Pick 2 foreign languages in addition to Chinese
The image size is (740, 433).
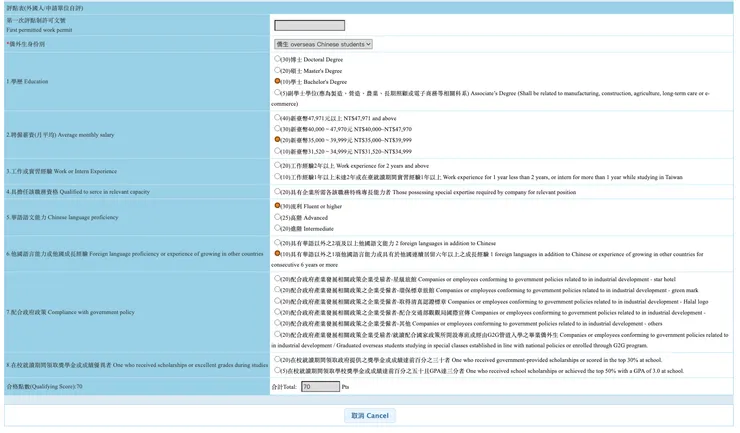pos(277,243)
